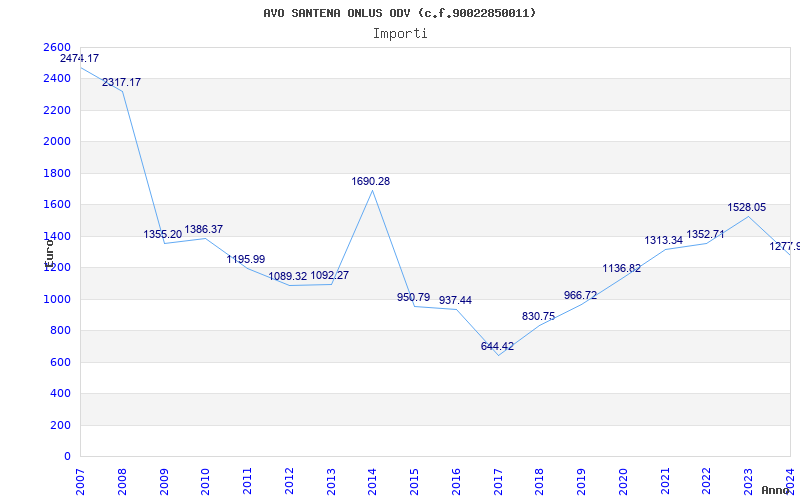Select the x-axis year 2018
Image resolution: width=800 pixels, height=500 pixels.
click(x=540, y=481)
